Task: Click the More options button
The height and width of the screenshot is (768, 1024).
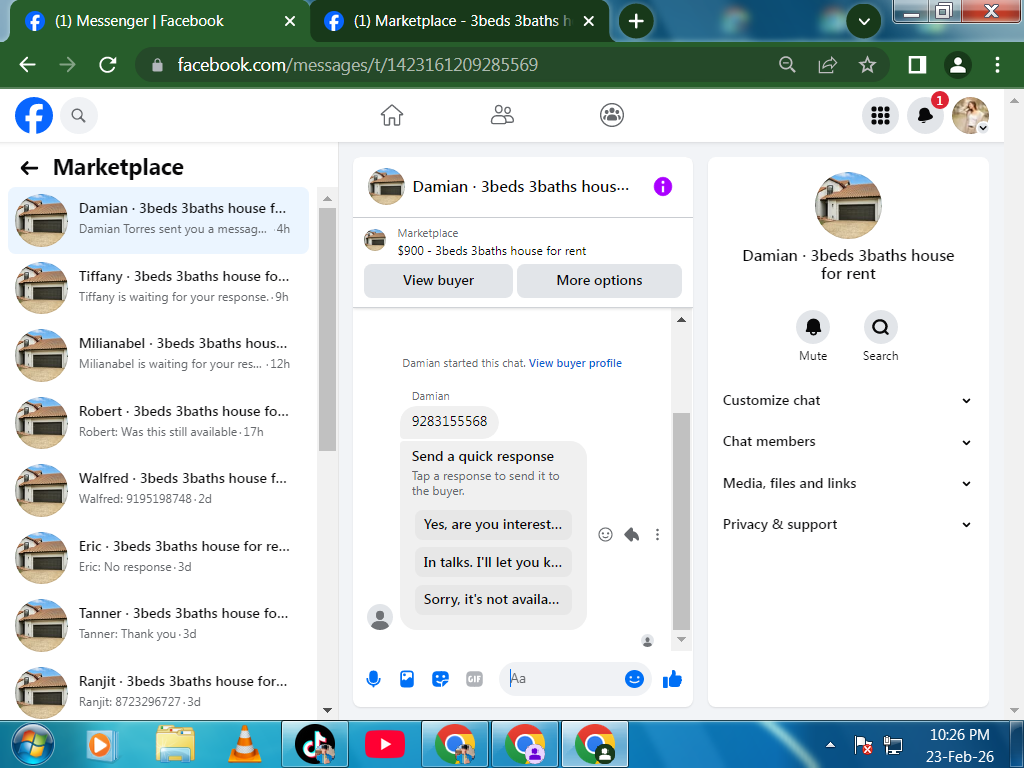Action: [x=600, y=281]
